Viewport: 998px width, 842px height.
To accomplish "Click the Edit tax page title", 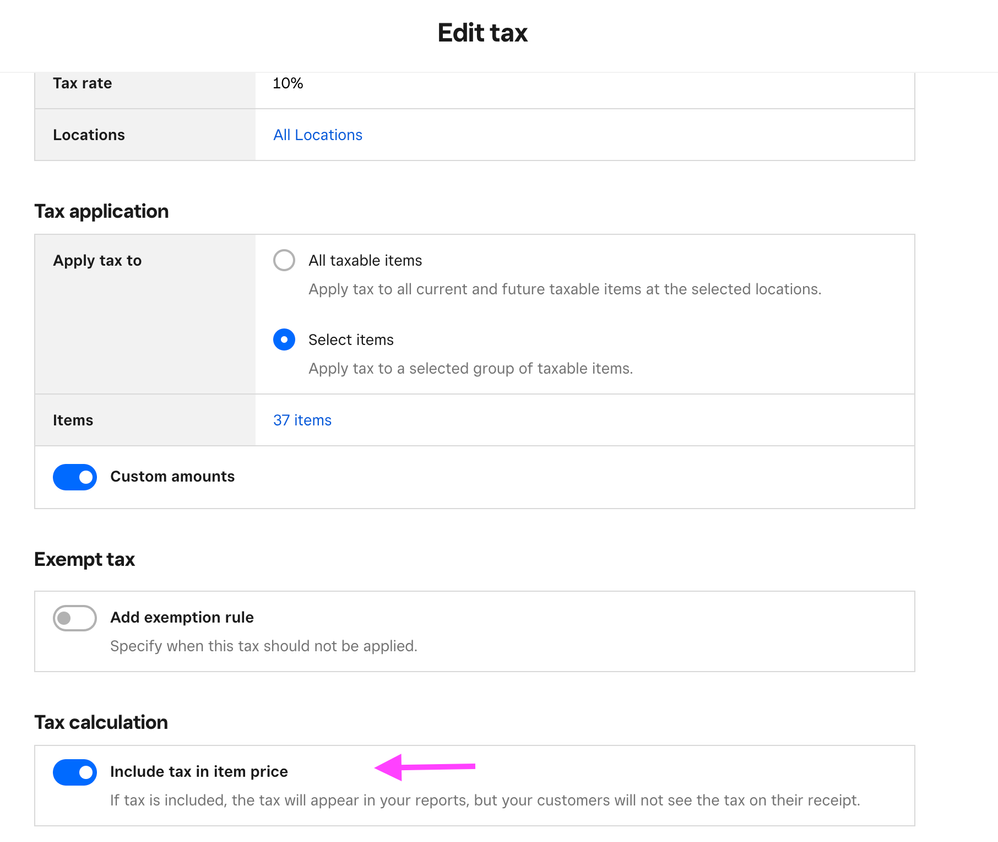I will [482, 33].
